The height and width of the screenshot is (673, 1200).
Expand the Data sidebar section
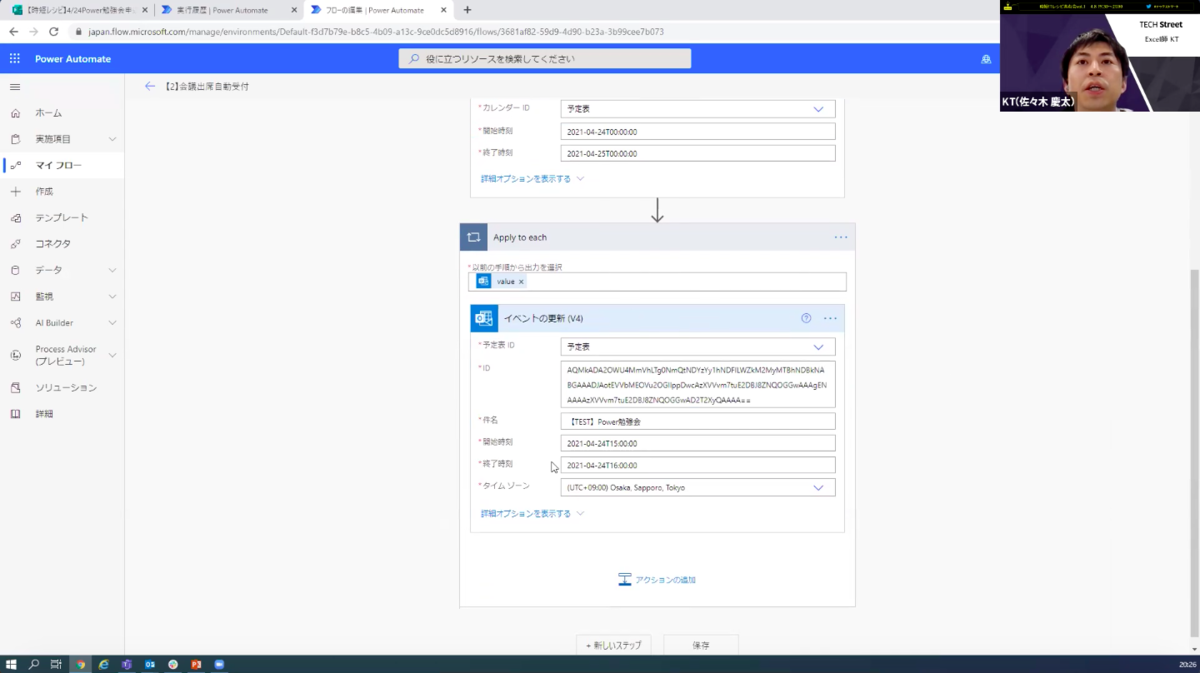(112, 270)
